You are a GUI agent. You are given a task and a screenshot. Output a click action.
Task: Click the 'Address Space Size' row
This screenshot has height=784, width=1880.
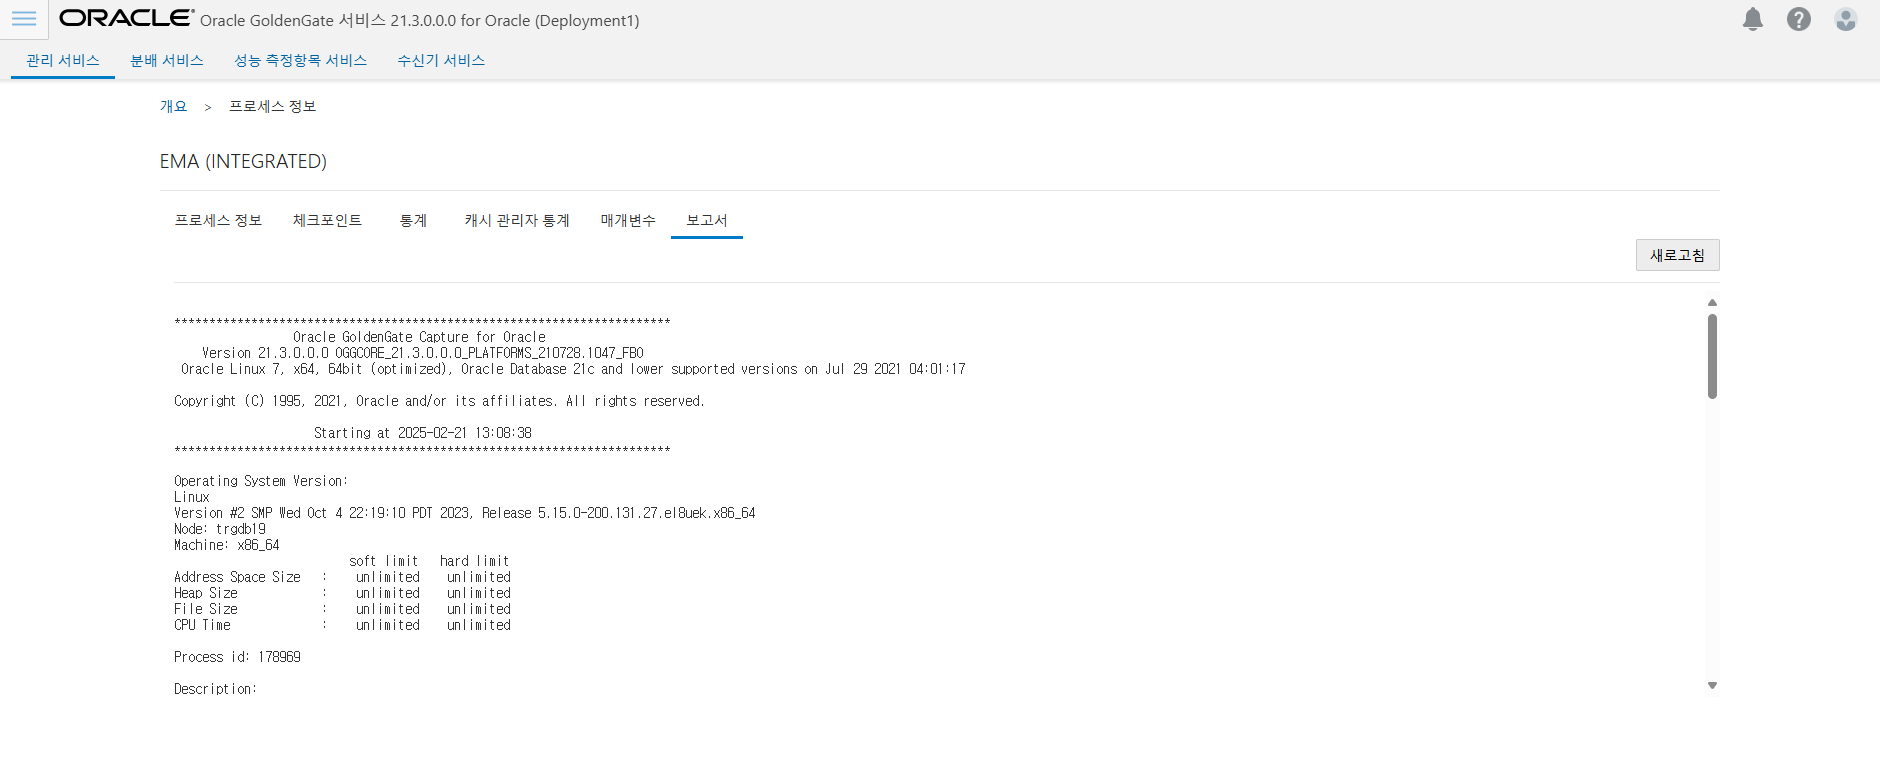point(342,577)
